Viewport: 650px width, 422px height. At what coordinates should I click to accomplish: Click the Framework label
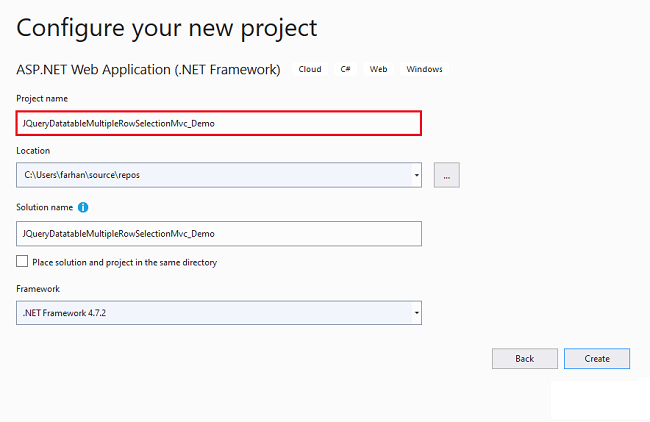tap(38, 289)
